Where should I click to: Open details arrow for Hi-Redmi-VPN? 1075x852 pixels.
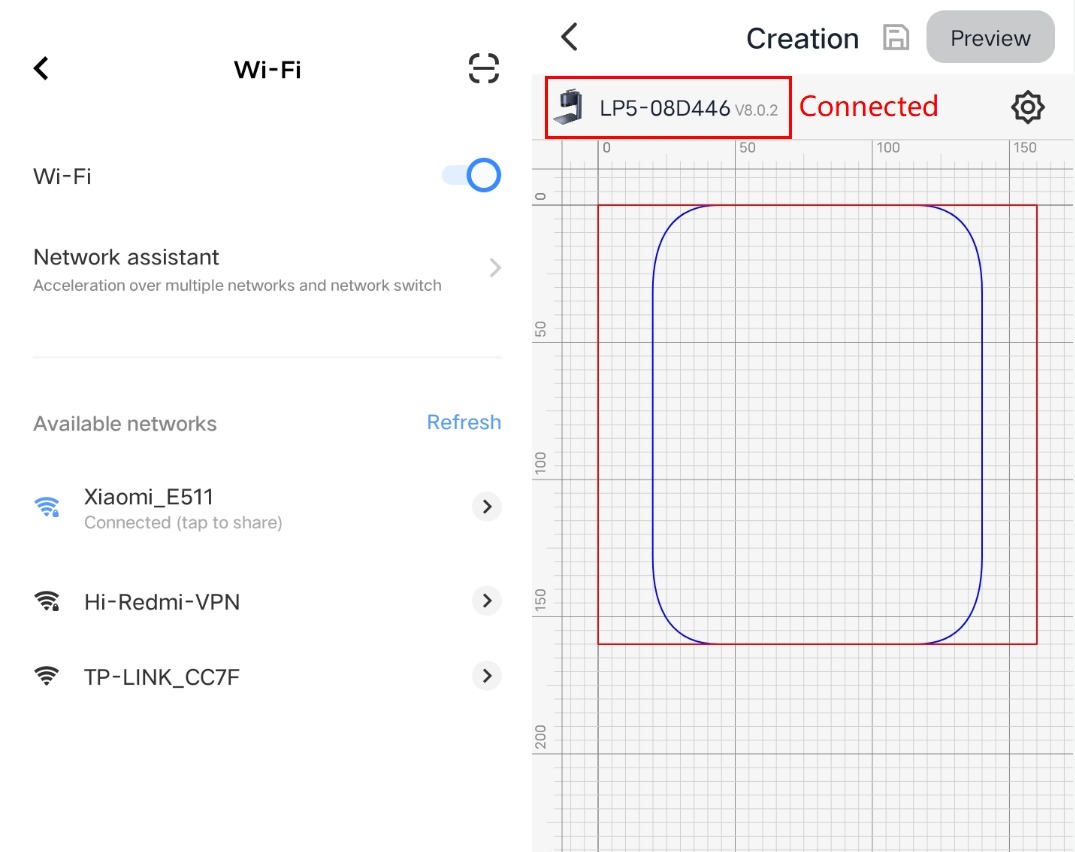[486, 601]
